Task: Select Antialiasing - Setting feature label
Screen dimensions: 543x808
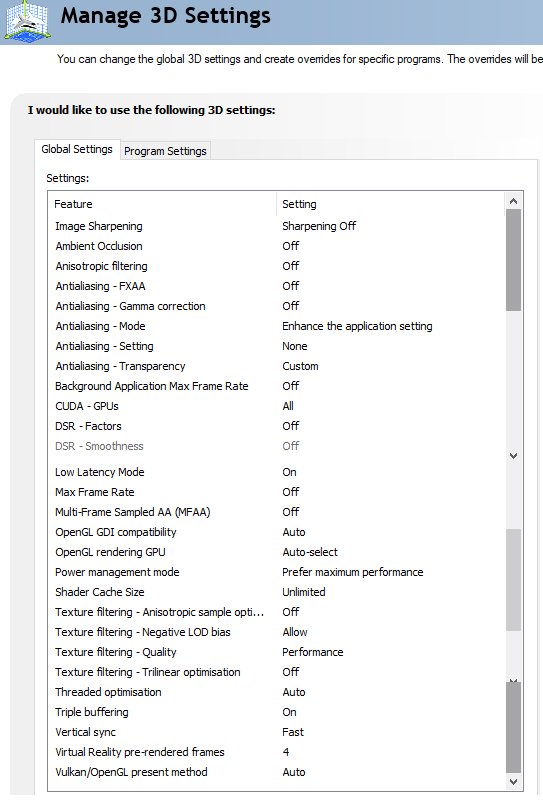Action: point(105,346)
